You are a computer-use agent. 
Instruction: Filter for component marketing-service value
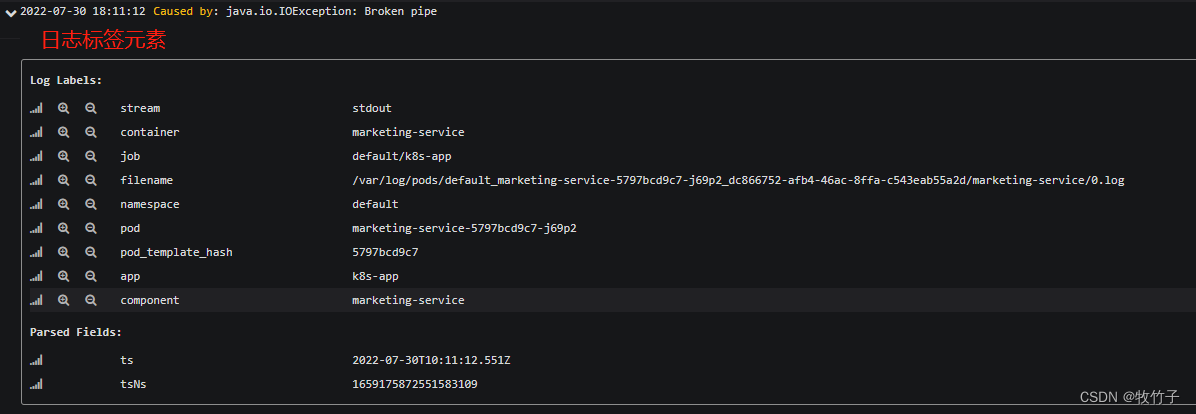coord(63,300)
